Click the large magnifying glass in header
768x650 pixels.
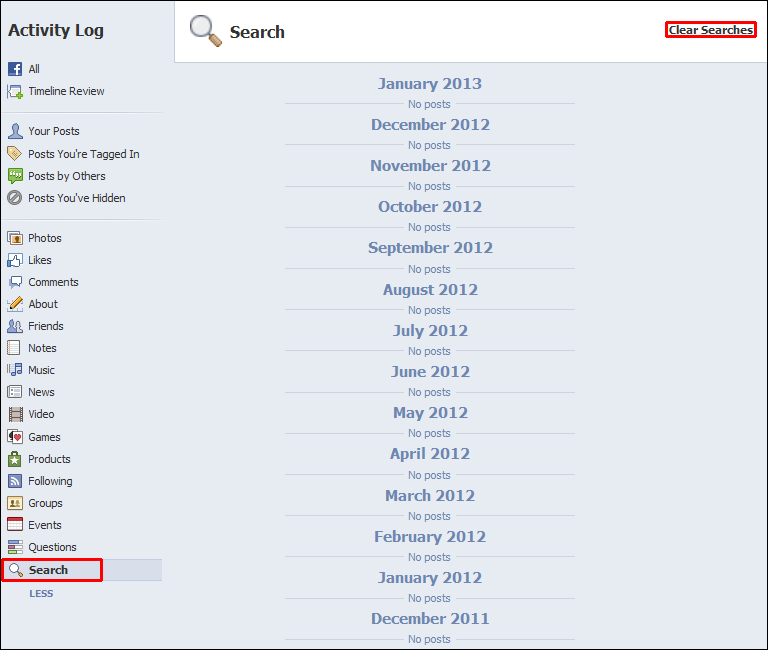[x=206, y=31]
